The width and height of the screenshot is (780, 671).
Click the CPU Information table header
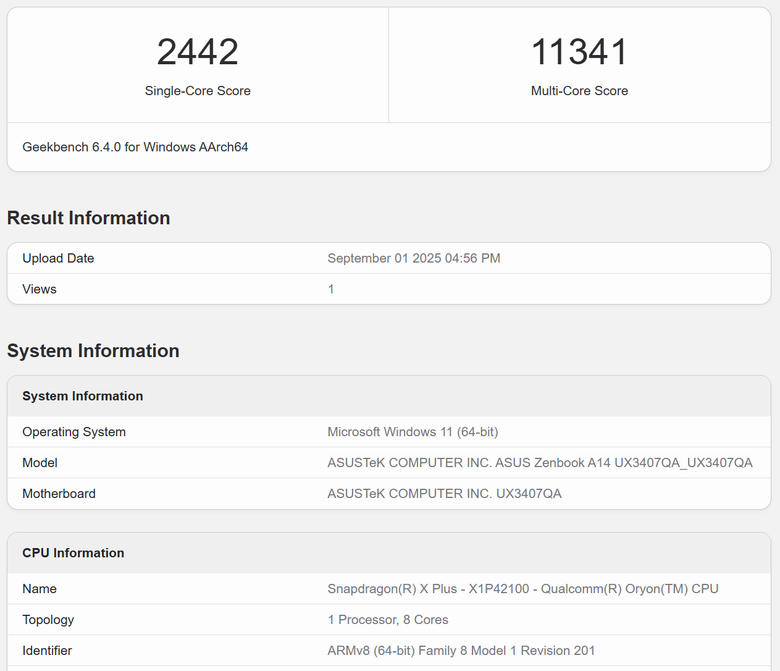(73, 553)
